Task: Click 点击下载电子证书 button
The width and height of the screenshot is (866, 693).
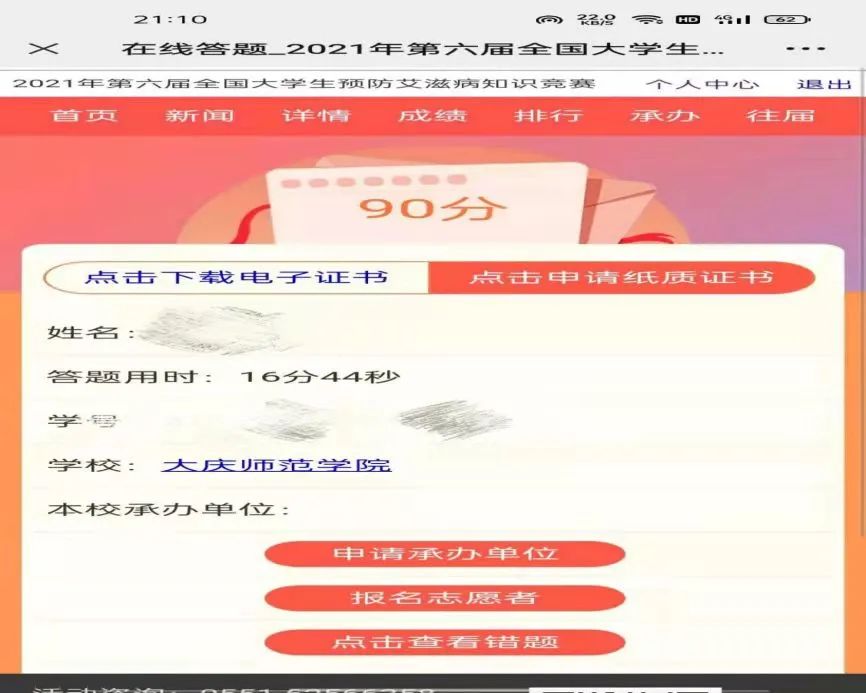Action: (236, 277)
